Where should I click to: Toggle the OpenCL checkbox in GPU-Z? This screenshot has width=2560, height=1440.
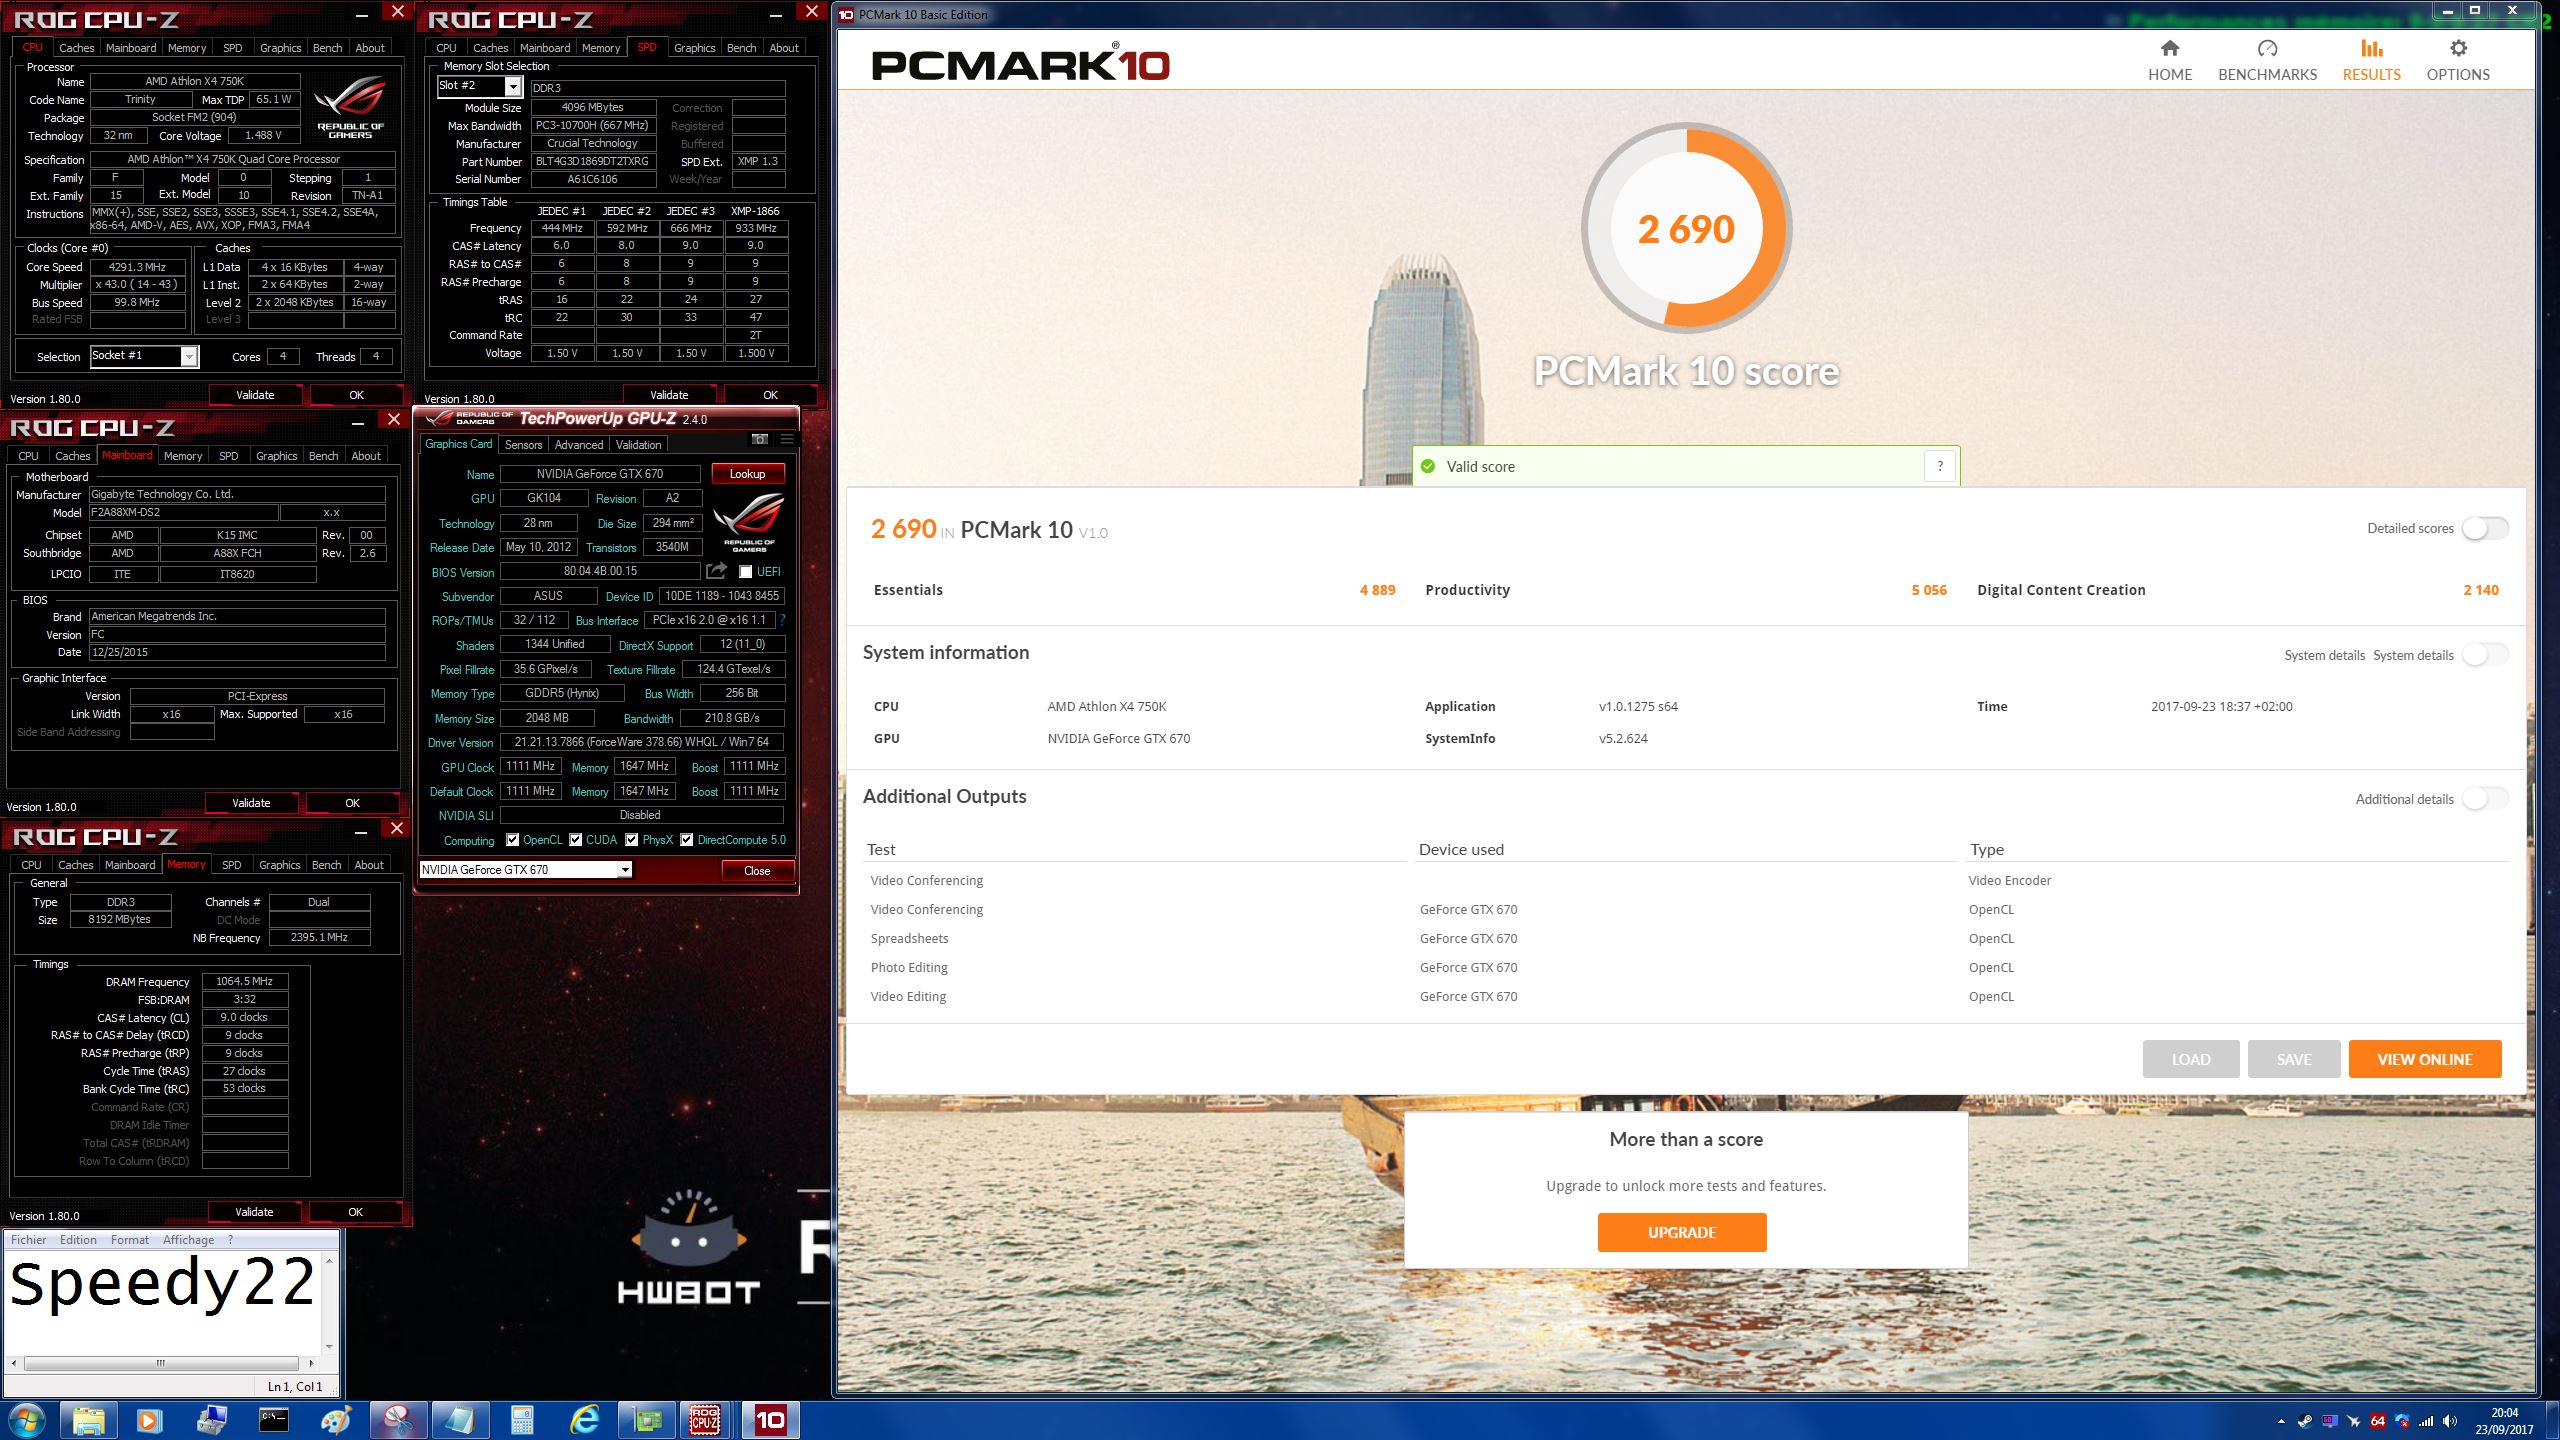pos(512,840)
